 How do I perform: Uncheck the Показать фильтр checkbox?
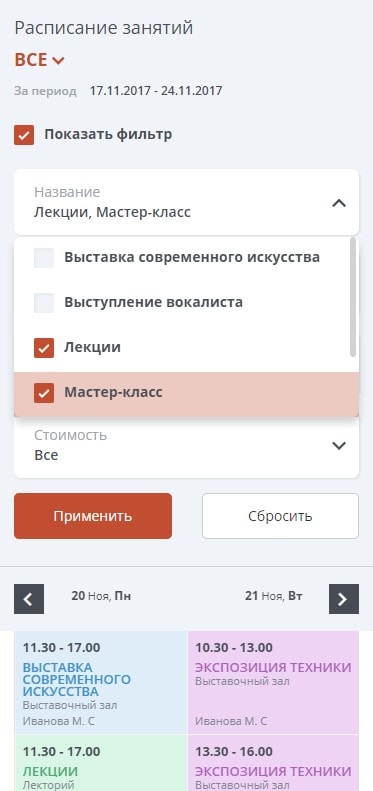24,135
